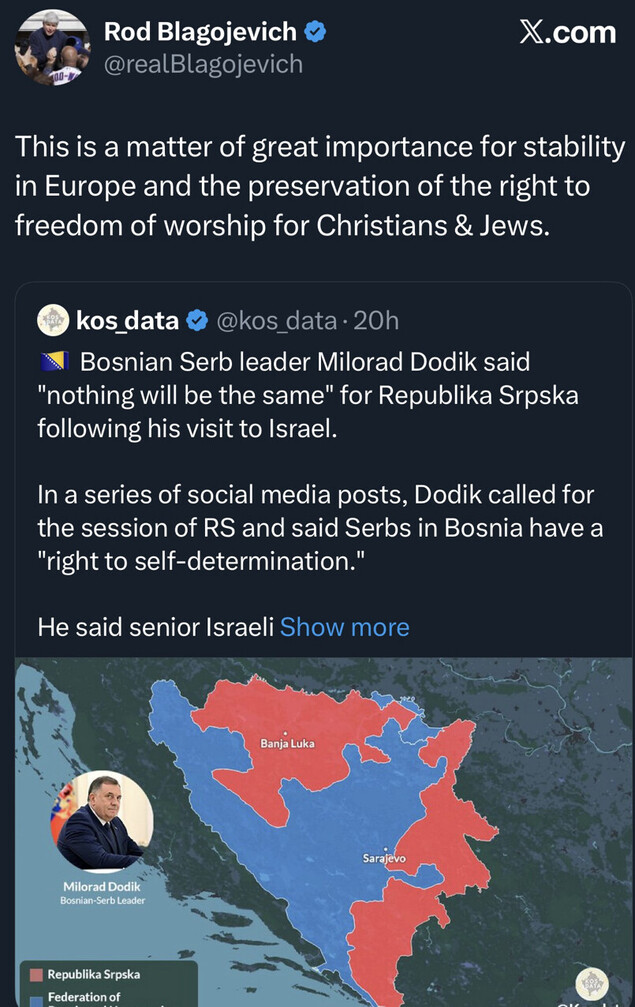Click the @kos_data handle

[x=276, y=320]
